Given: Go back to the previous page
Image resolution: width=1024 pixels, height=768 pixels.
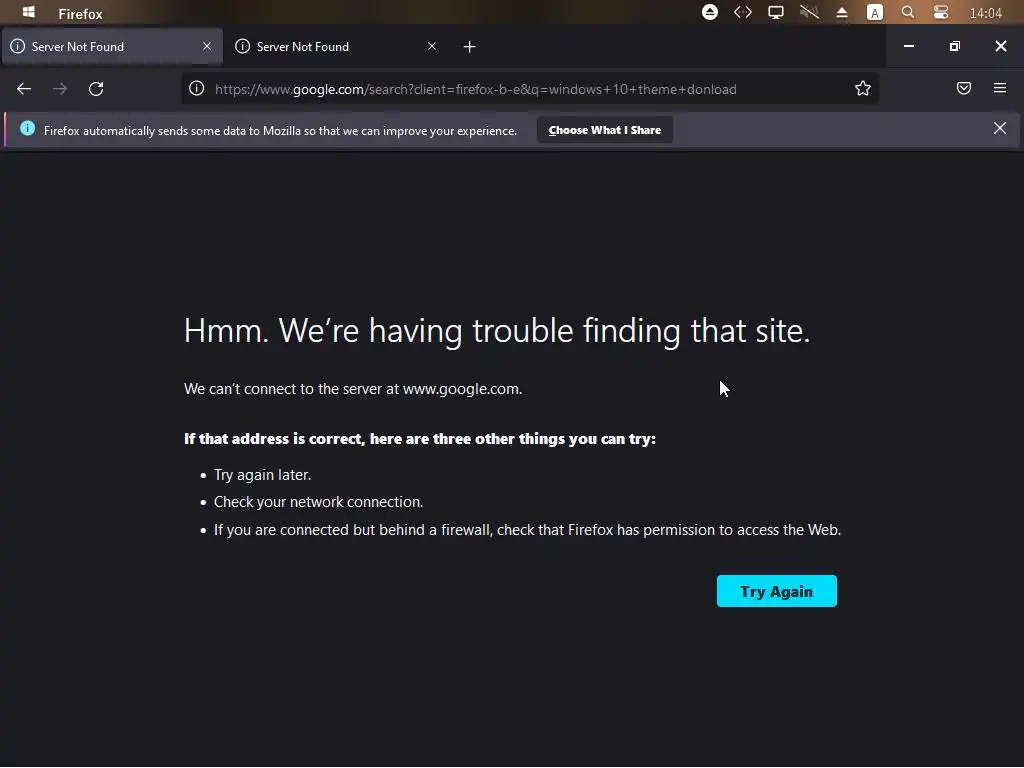Looking at the screenshot, I should [x=24, y=89].
